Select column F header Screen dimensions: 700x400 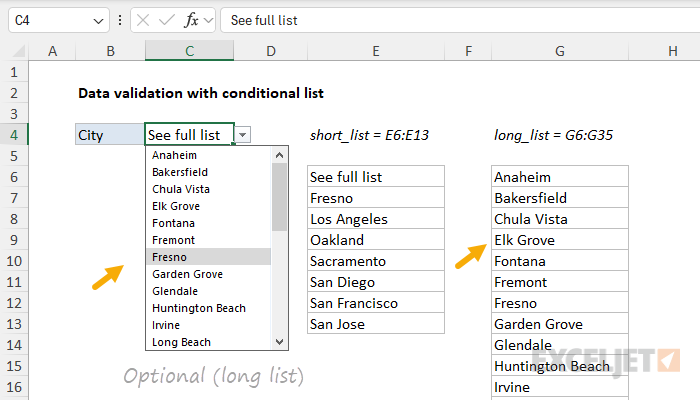[x=468, y=51]
